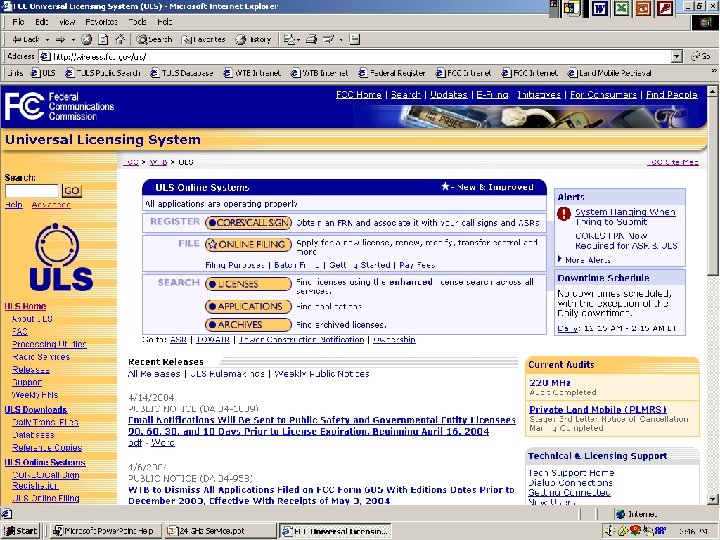Open the Search pane from toolbar
The height and width of the screenshot is (540, 720).
tap(154, 39)
